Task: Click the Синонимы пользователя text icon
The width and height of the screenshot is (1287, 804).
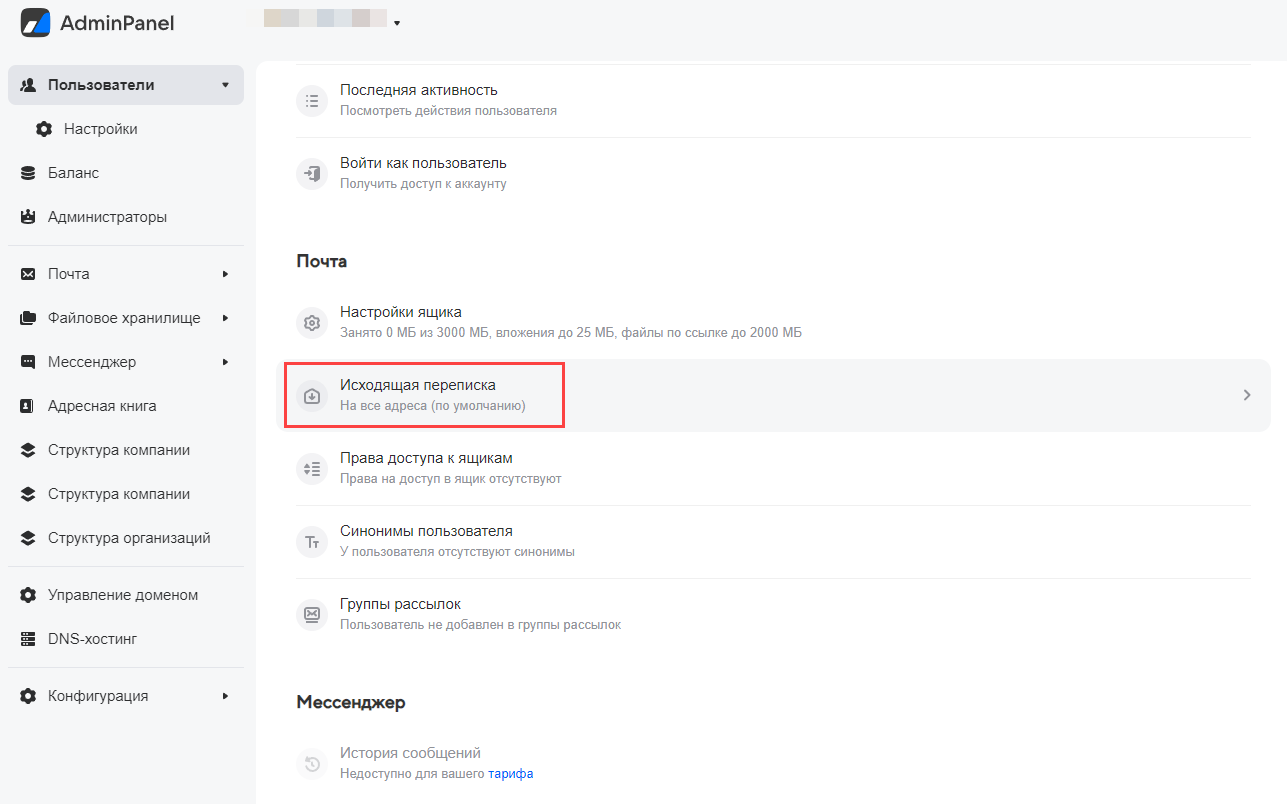Action: pyautogui.click(x=312, y=541)
